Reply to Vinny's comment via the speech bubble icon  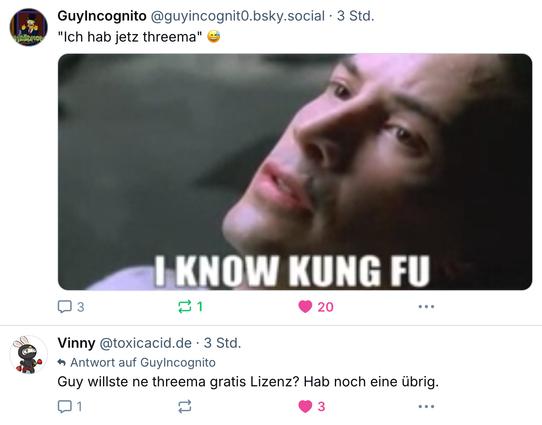pos(65,406)
